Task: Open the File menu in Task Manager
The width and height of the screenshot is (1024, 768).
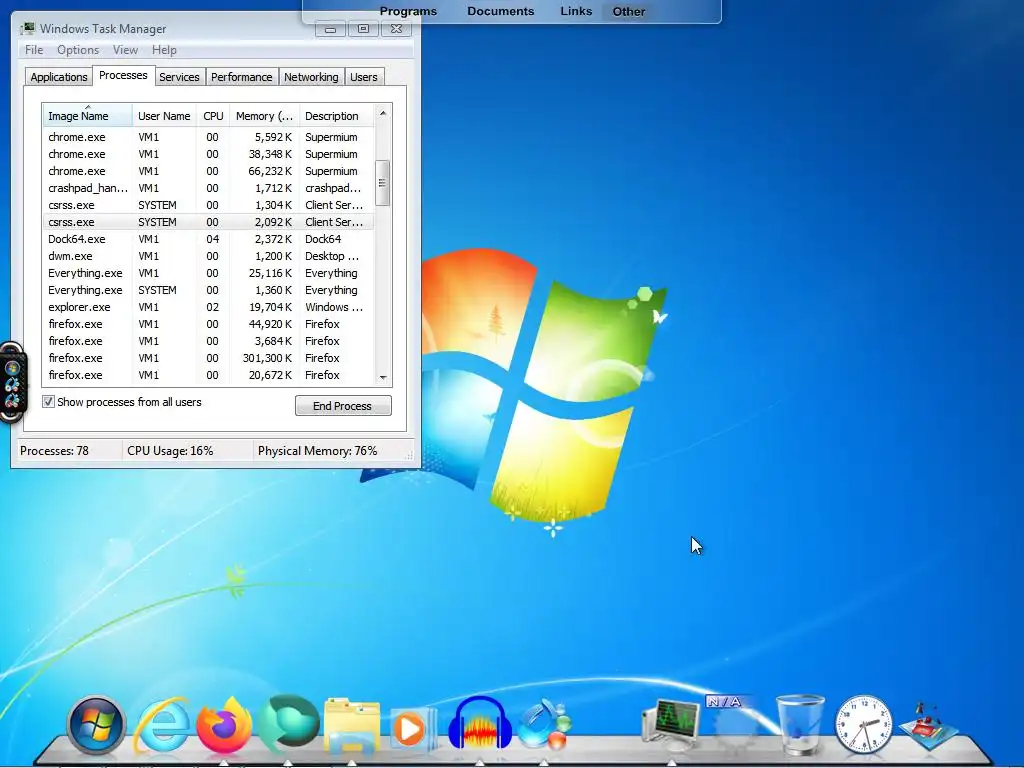Action: click(x=34, y=50)
